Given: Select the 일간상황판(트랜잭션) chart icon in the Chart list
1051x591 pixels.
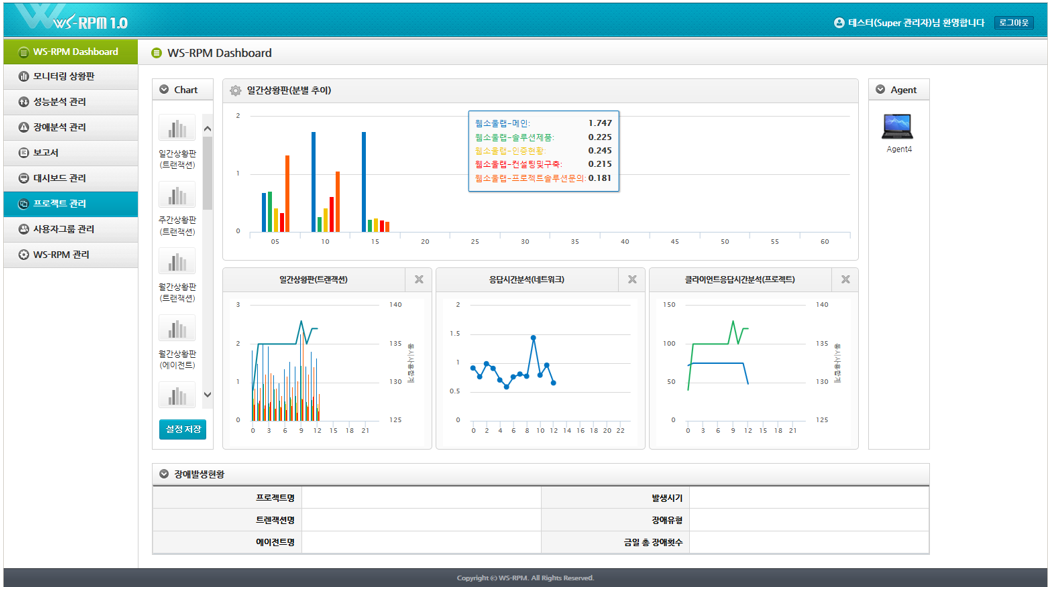Looking at the screenshot, I should pyautogui.click(x=177, y=129).
